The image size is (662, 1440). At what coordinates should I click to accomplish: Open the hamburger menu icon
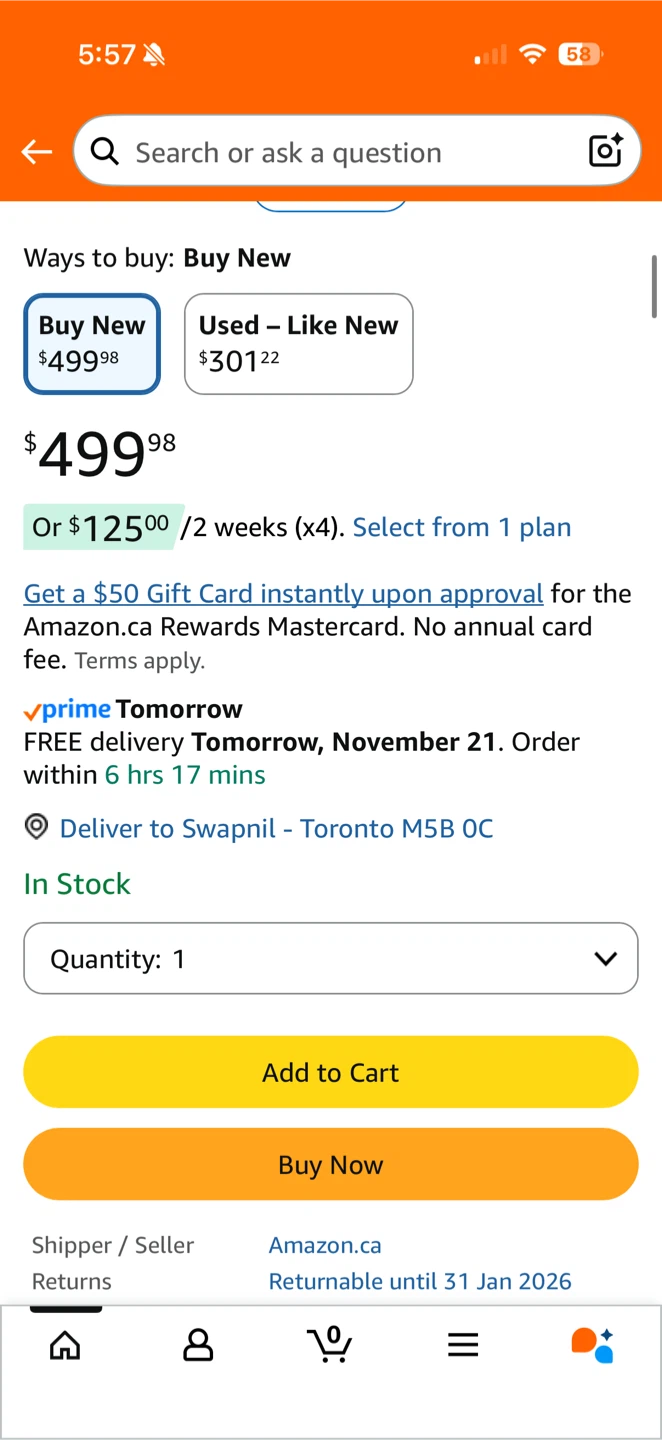click(463, 1346)
